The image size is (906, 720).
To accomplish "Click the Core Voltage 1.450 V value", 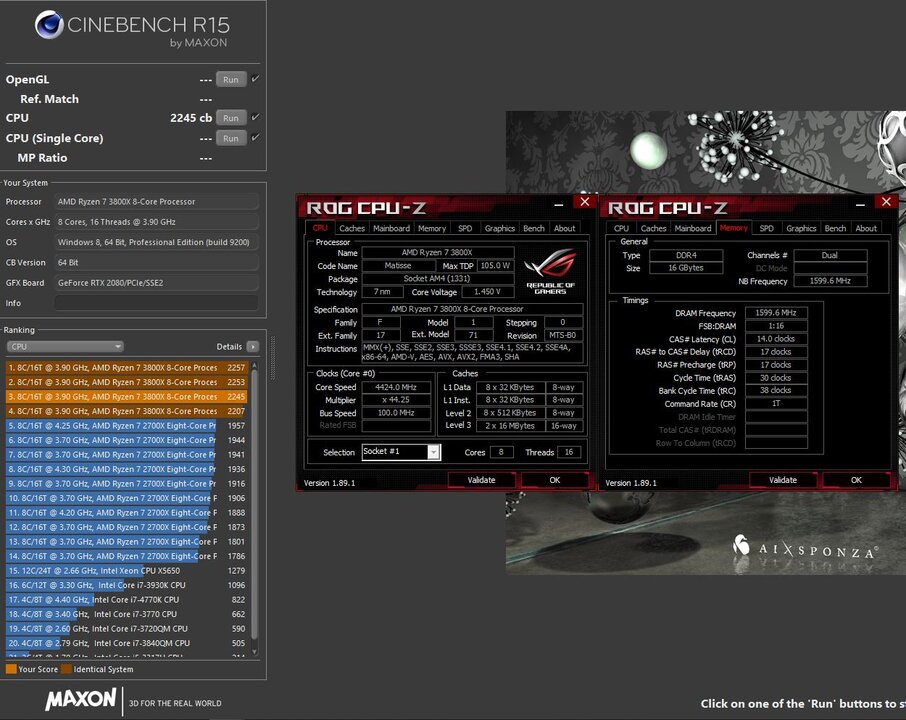I will click(x=487, y=292).
